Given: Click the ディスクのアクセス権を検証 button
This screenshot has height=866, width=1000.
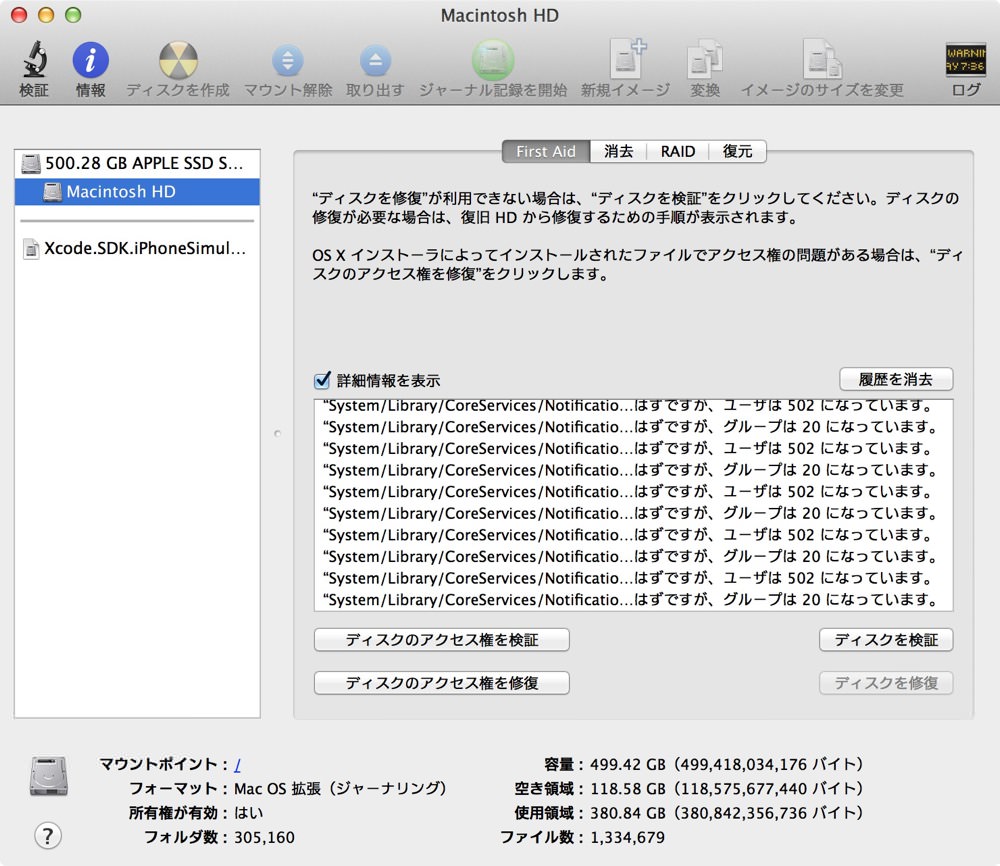Looking at the screenshot, I should 441,640.
